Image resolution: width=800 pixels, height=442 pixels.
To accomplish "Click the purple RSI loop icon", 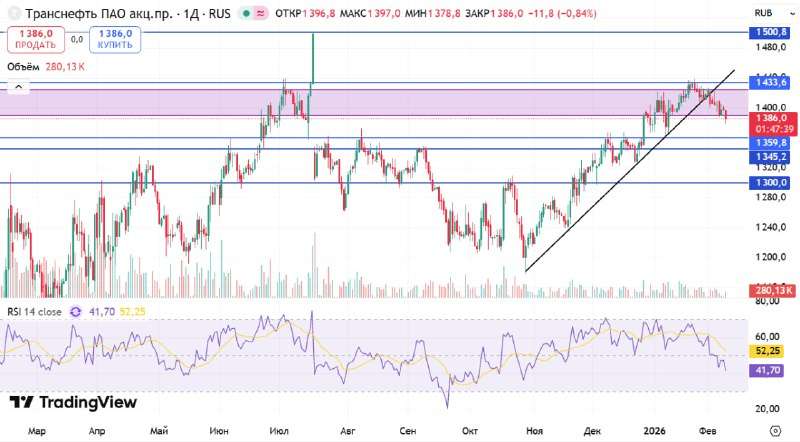I will [x=76, y=312].
